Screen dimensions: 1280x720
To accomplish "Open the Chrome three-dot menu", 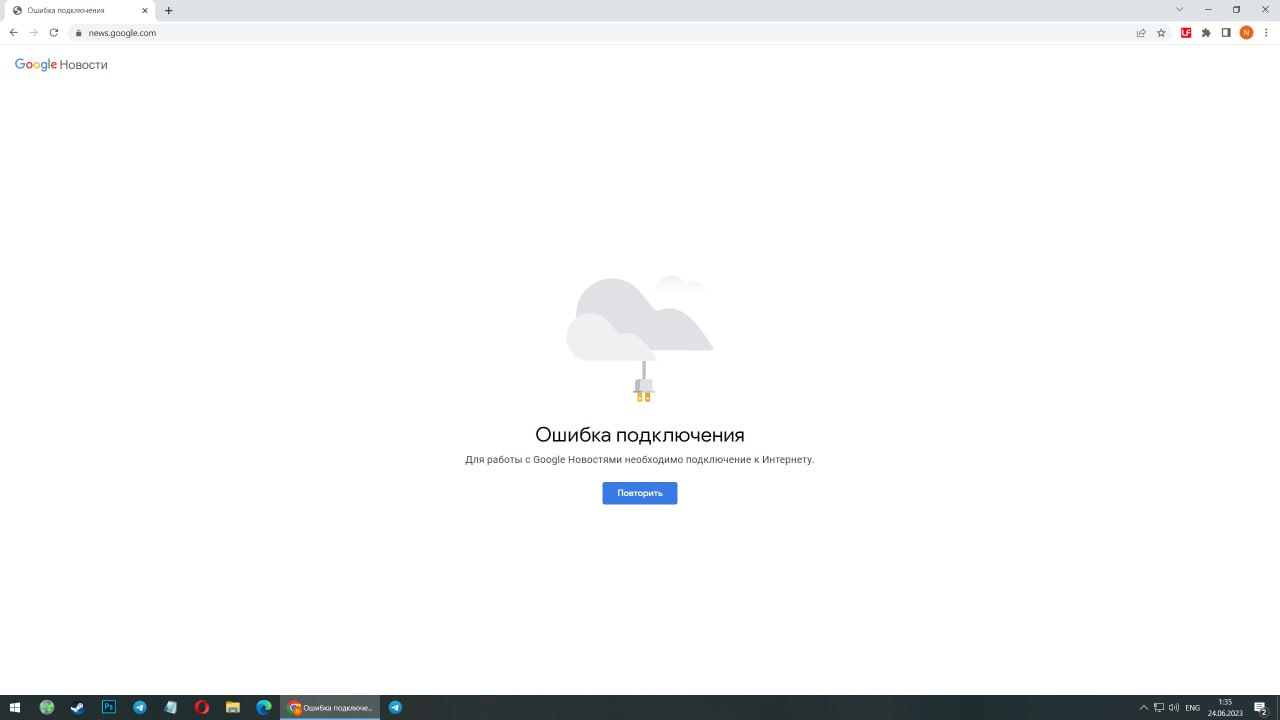I will click(1266, 33).
